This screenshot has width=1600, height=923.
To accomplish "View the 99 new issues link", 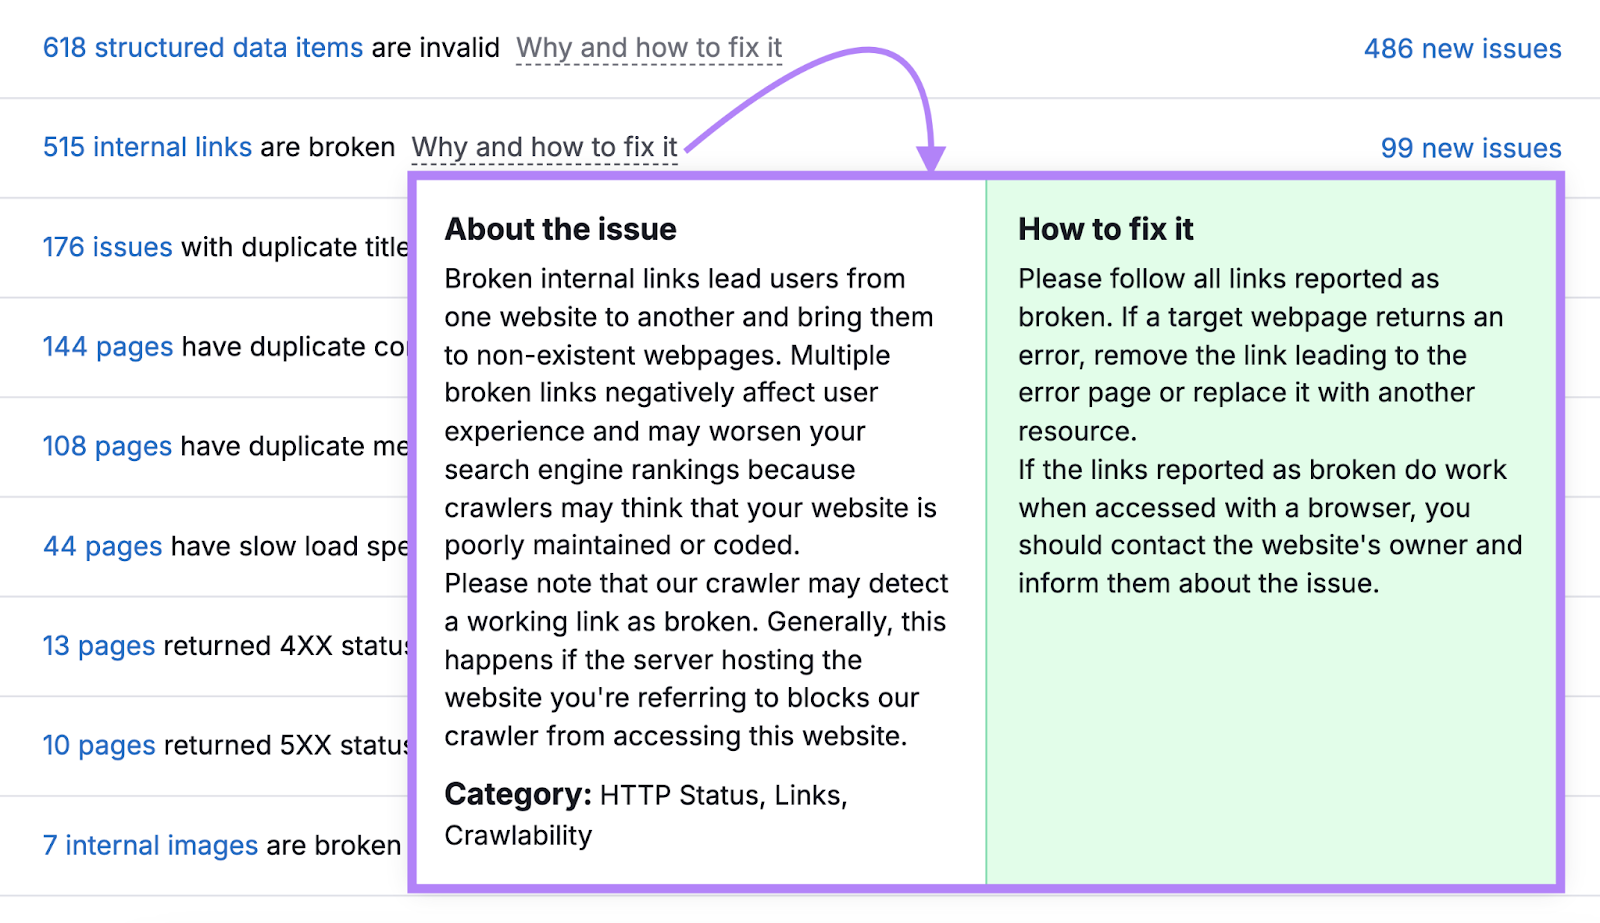I will click(x=1470, y=148).
